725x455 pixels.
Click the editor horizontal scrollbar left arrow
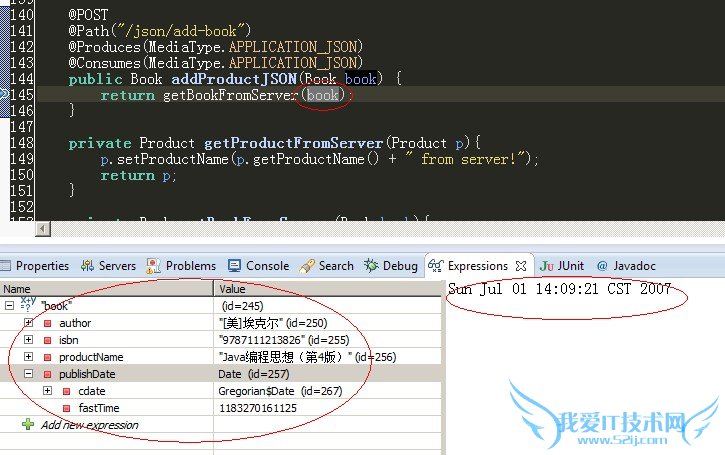(43, 228)
